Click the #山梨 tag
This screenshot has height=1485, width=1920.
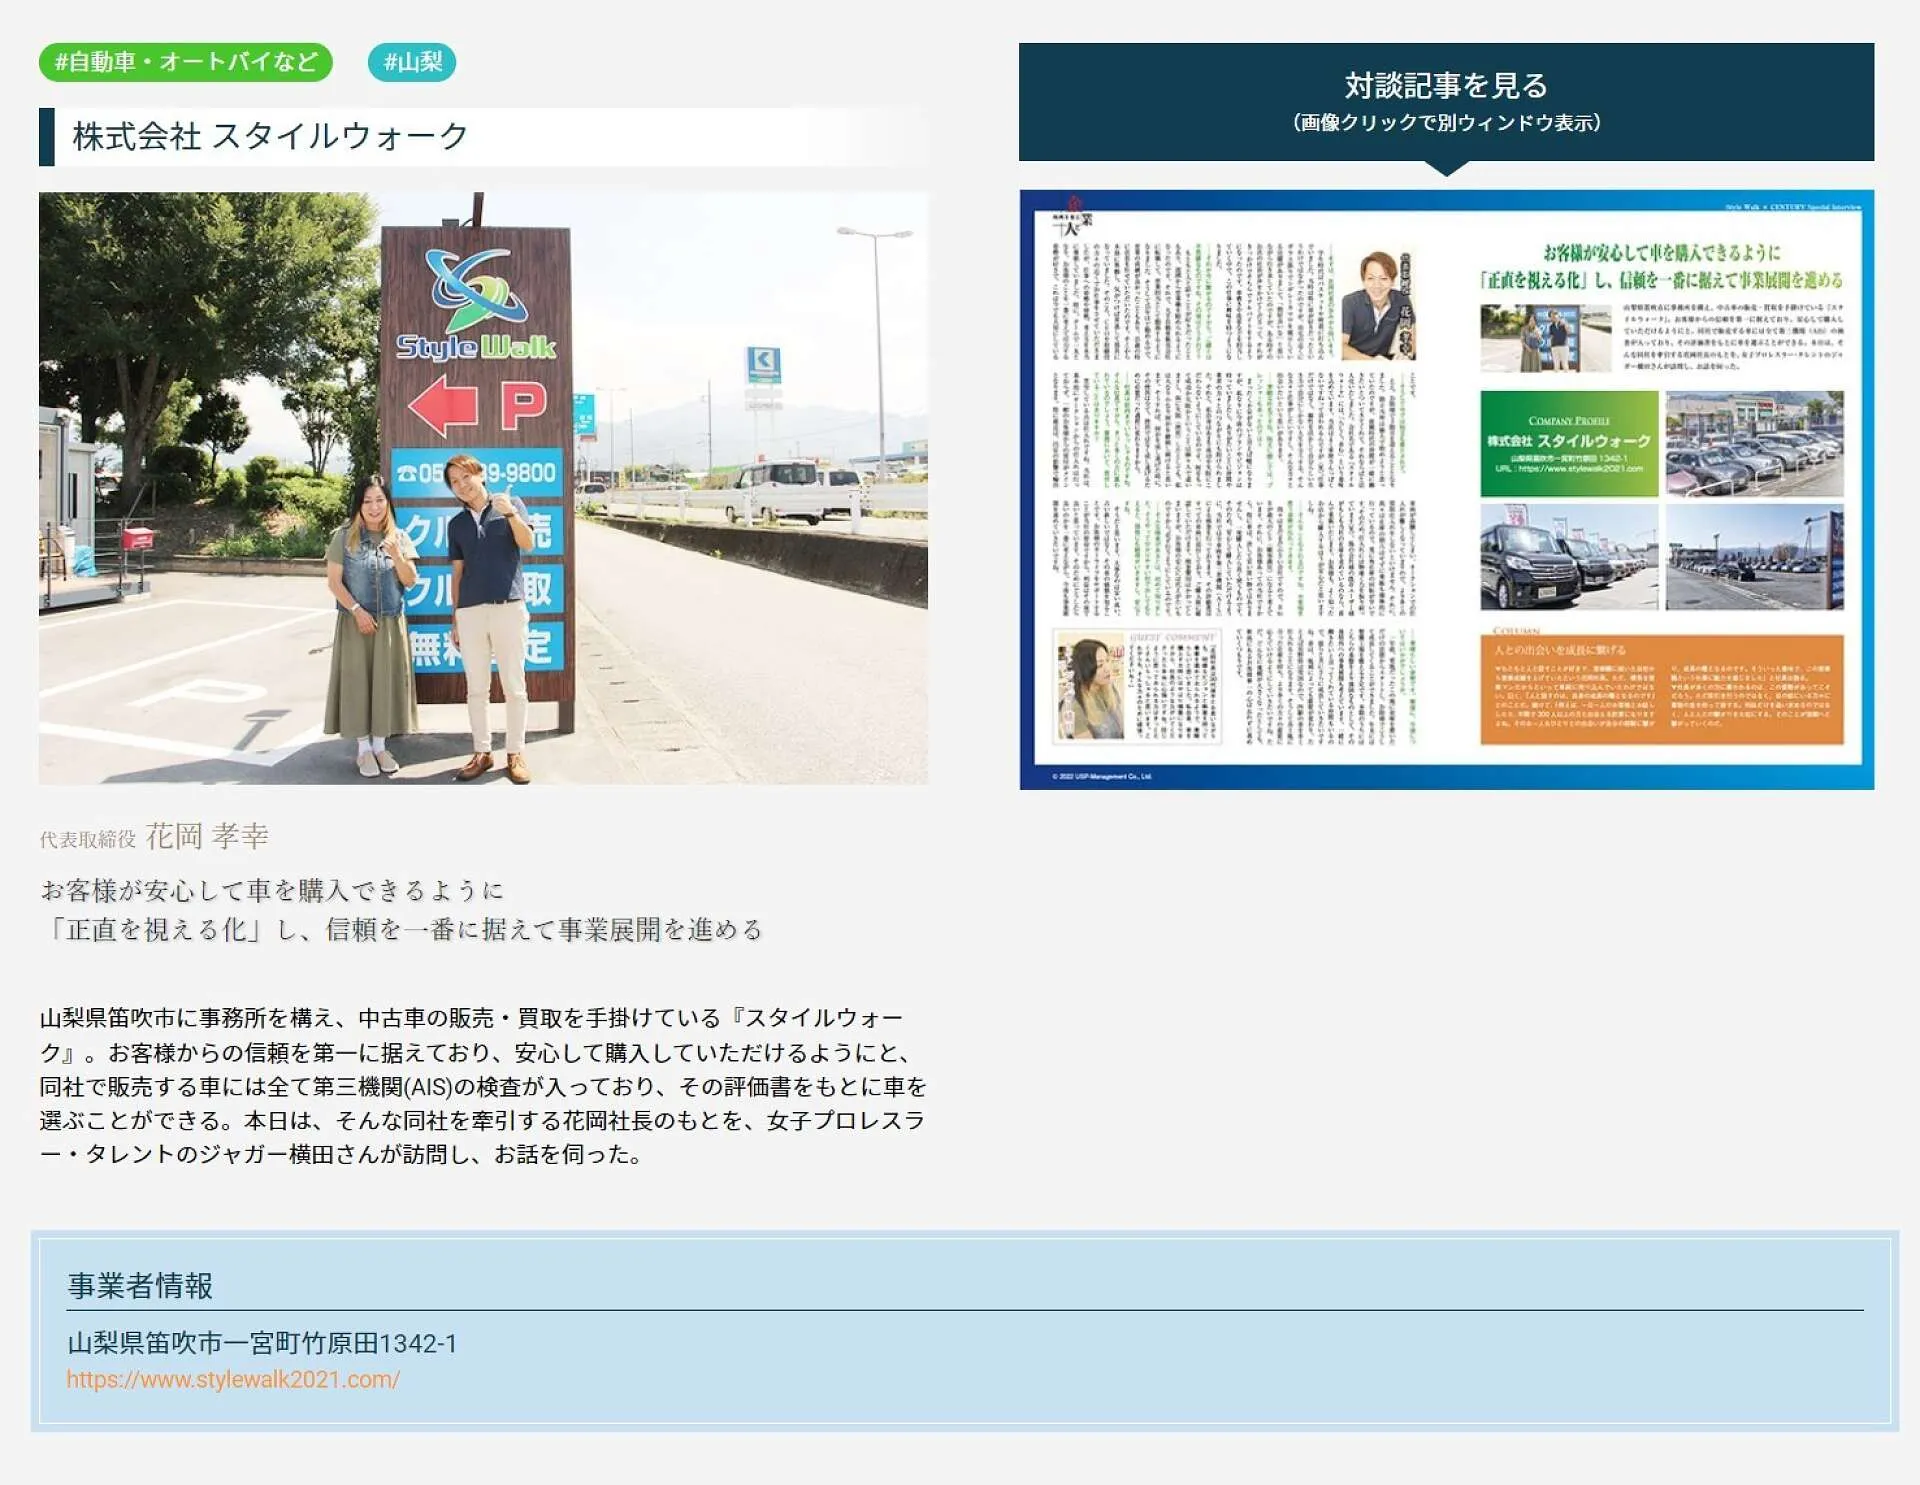tap(412, 62)
